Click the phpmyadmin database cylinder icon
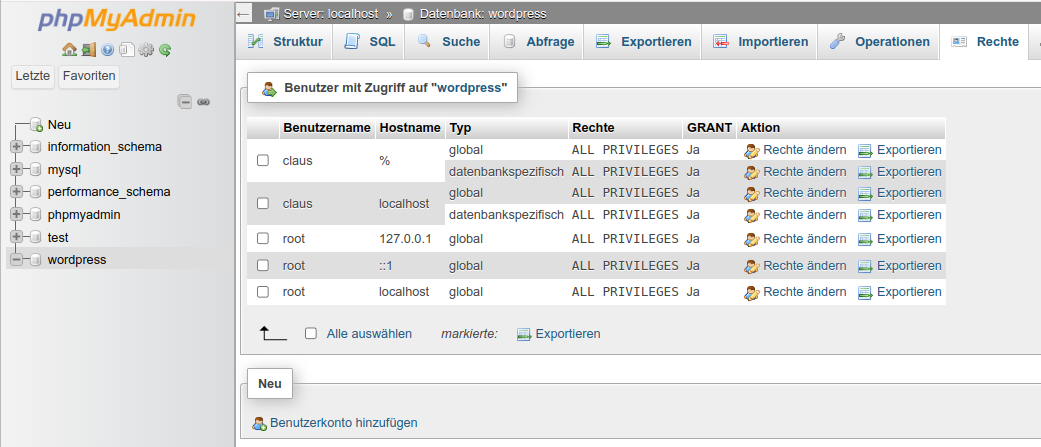Image resolution: width=1041 pixels, height=447 pixels. [35, 215]
